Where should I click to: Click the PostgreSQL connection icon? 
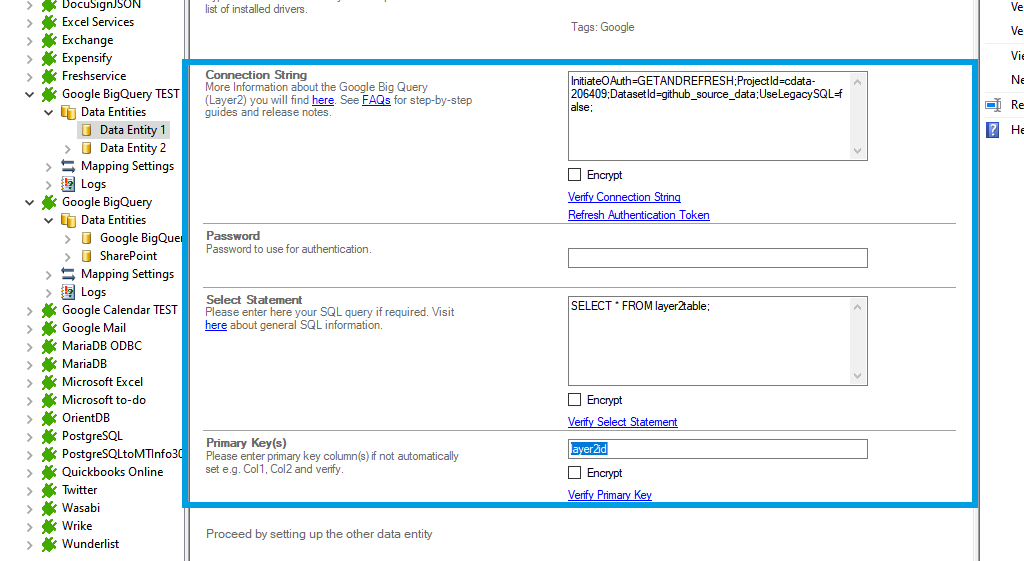(49, 436)
